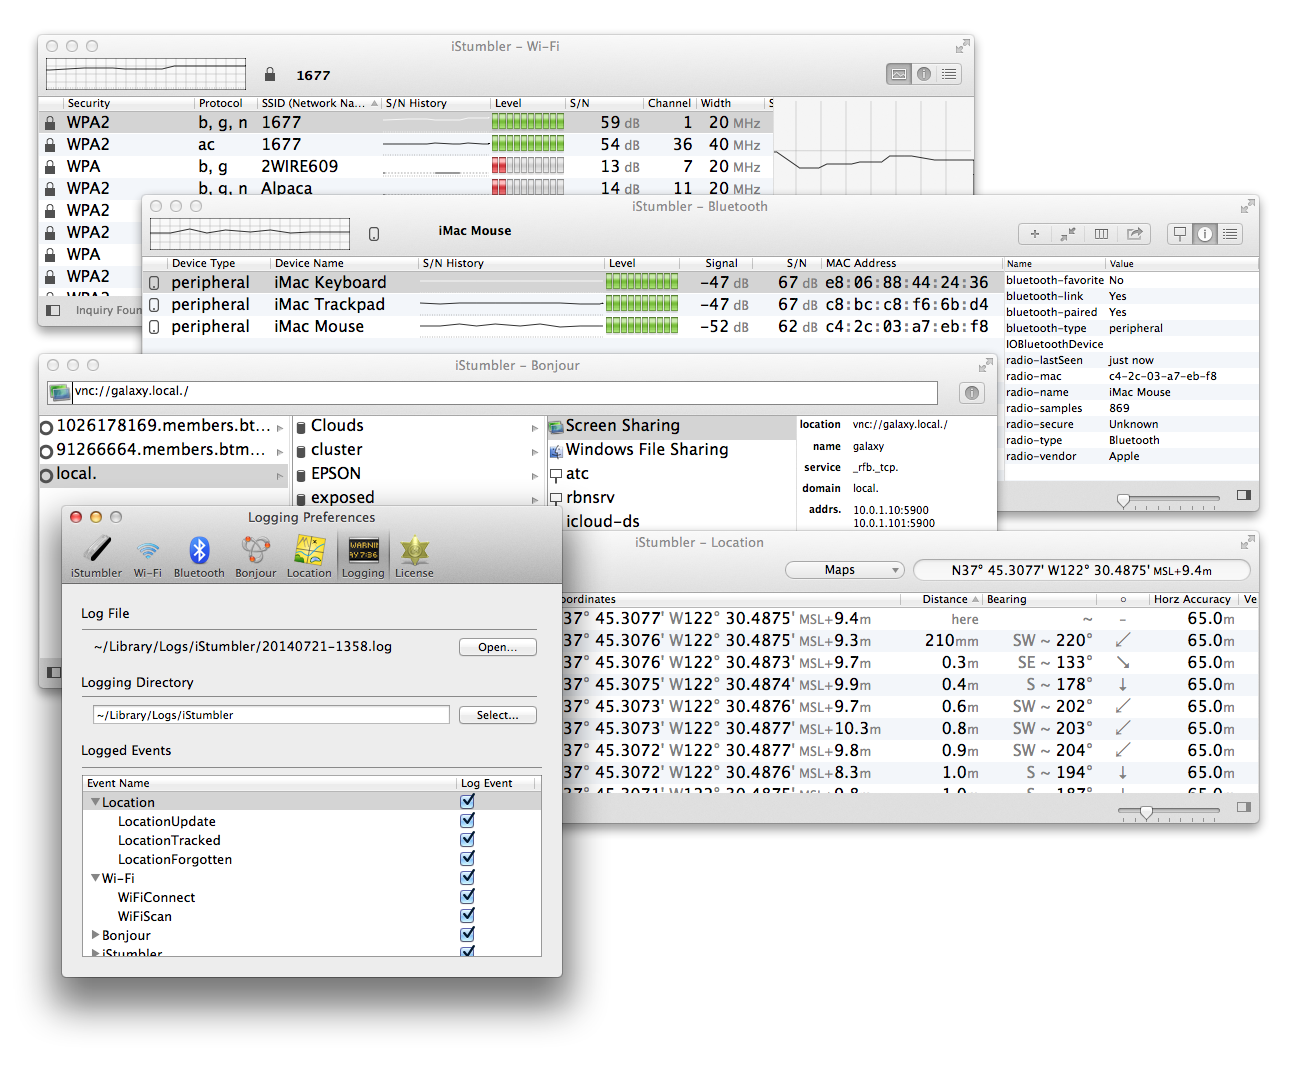Select iMac Trackpad row in Bluetooth list
The height and width of the screenshot is (1076, 1309).
click(572, 305)
